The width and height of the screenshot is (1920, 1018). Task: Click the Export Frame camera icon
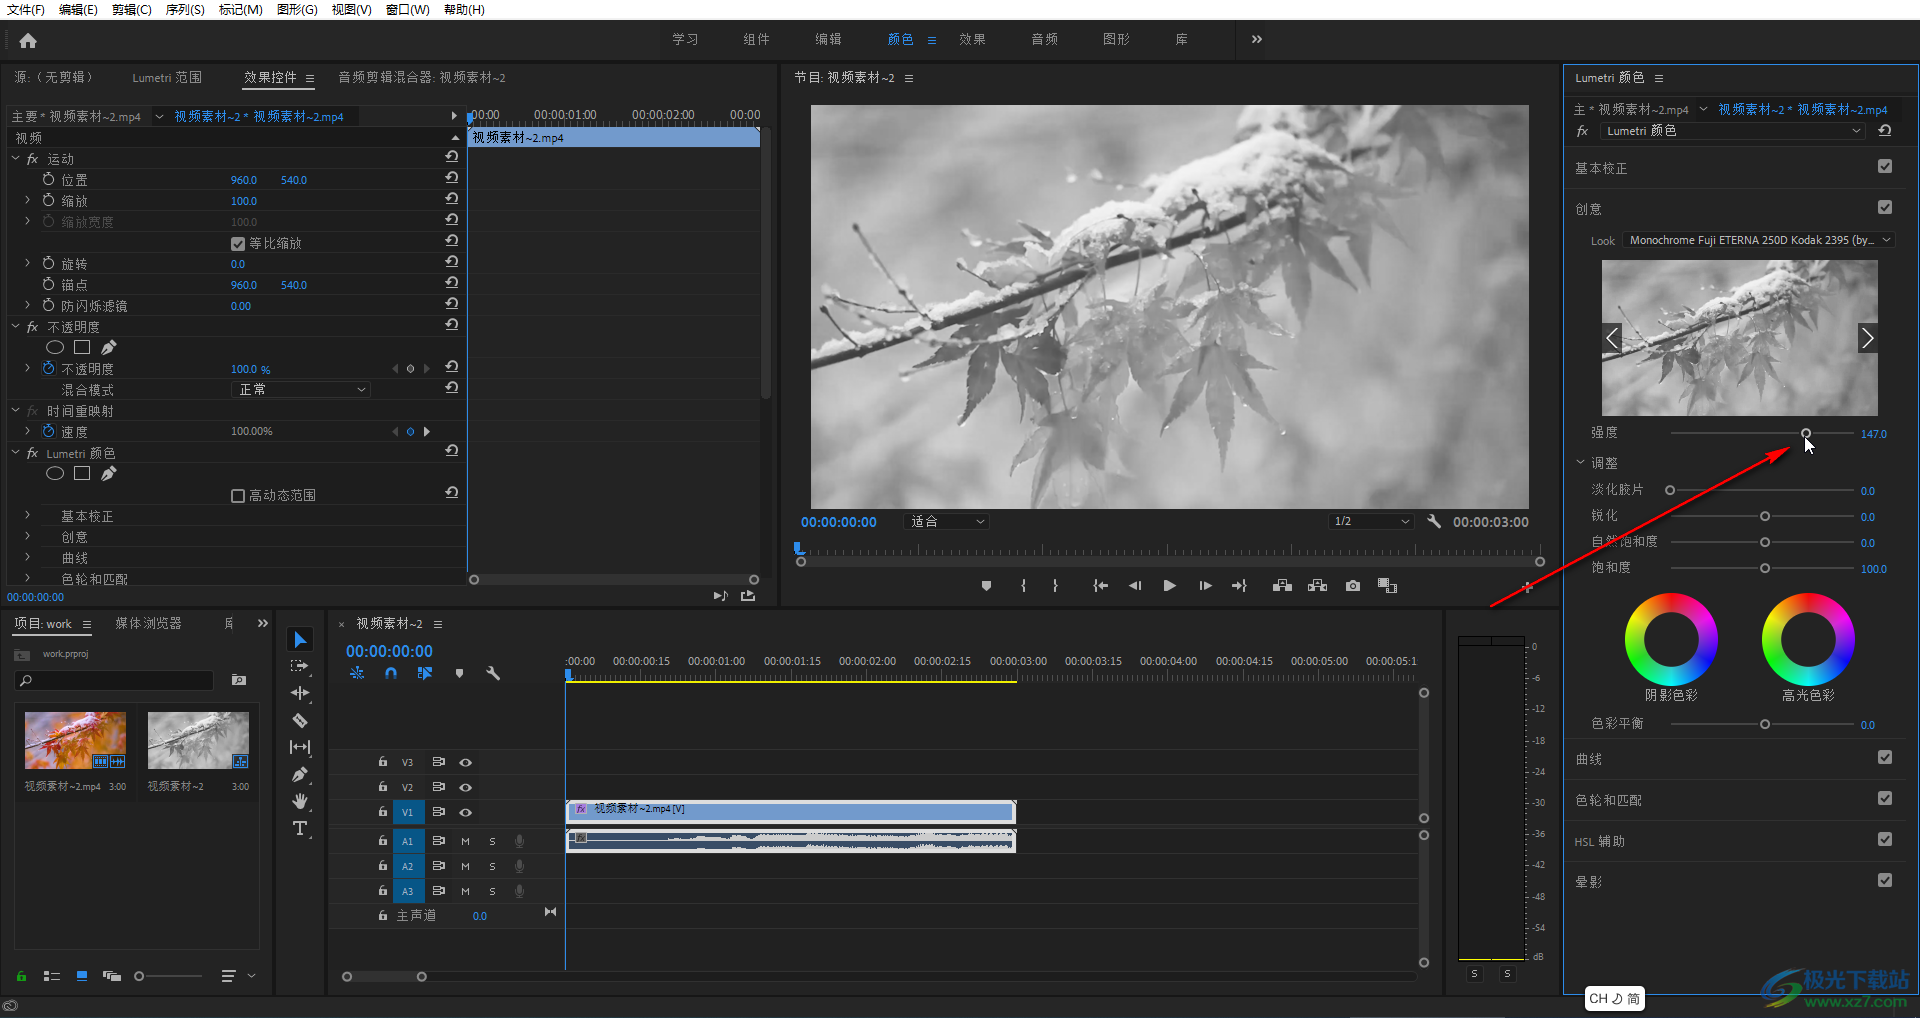coord(1353,586)
